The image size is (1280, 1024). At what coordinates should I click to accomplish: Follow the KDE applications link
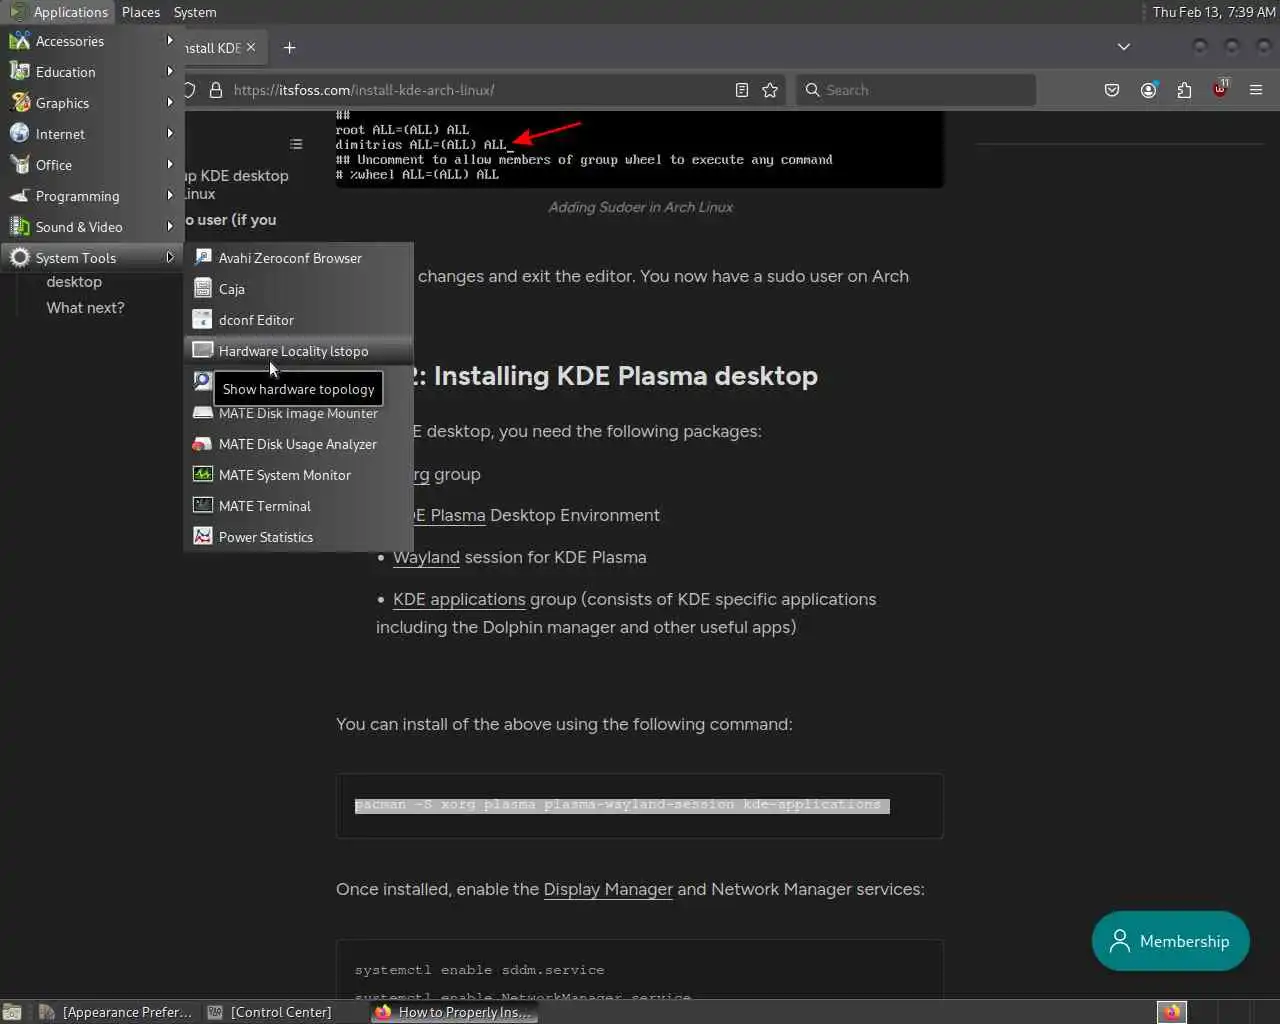pyautogui.click(x=459, y=599)
